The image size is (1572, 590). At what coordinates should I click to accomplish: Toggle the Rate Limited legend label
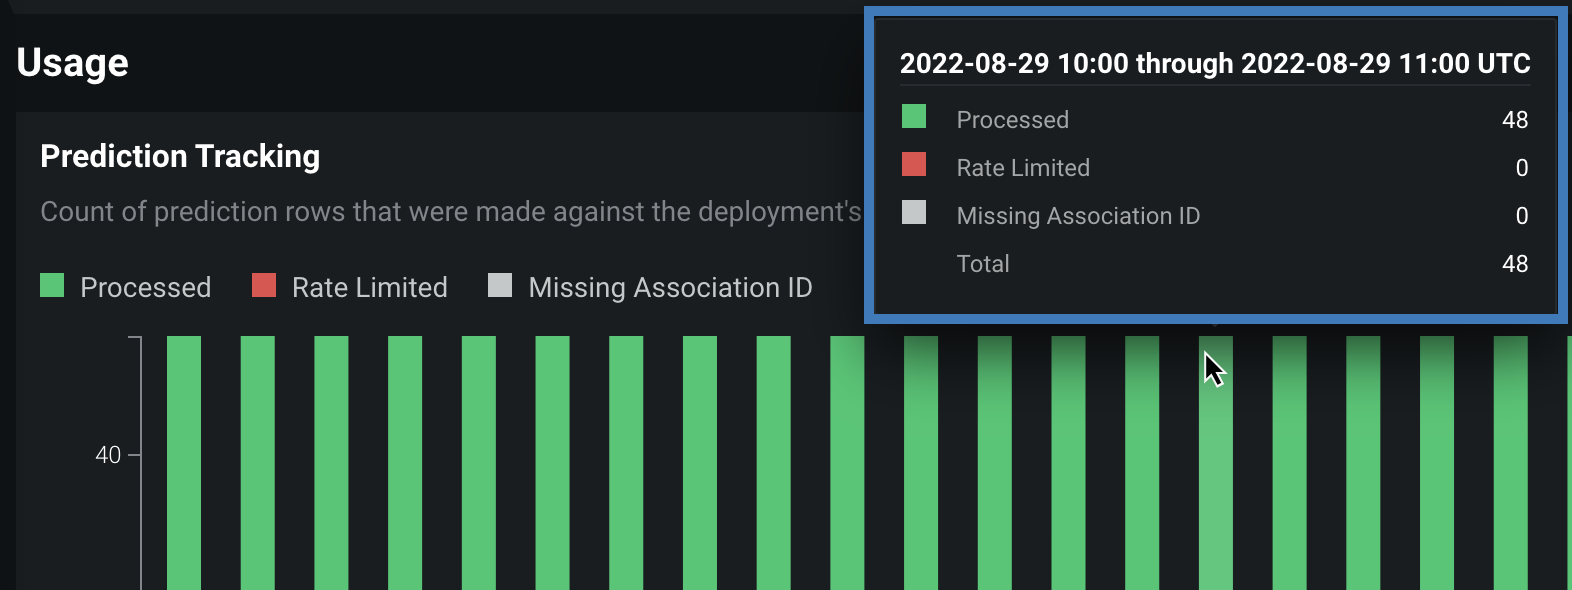[369, 288]
